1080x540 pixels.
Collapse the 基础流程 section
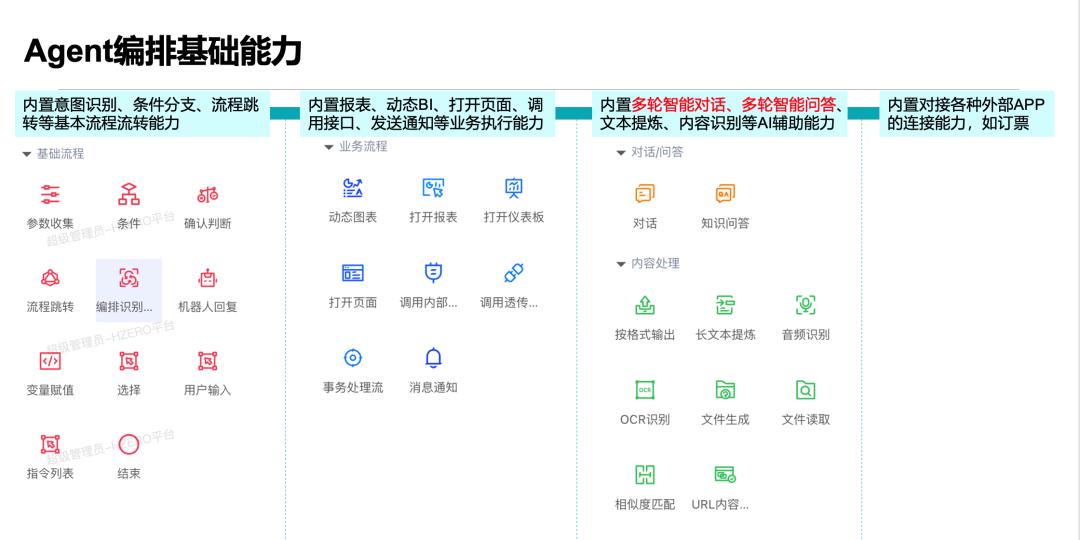[27, 154]
